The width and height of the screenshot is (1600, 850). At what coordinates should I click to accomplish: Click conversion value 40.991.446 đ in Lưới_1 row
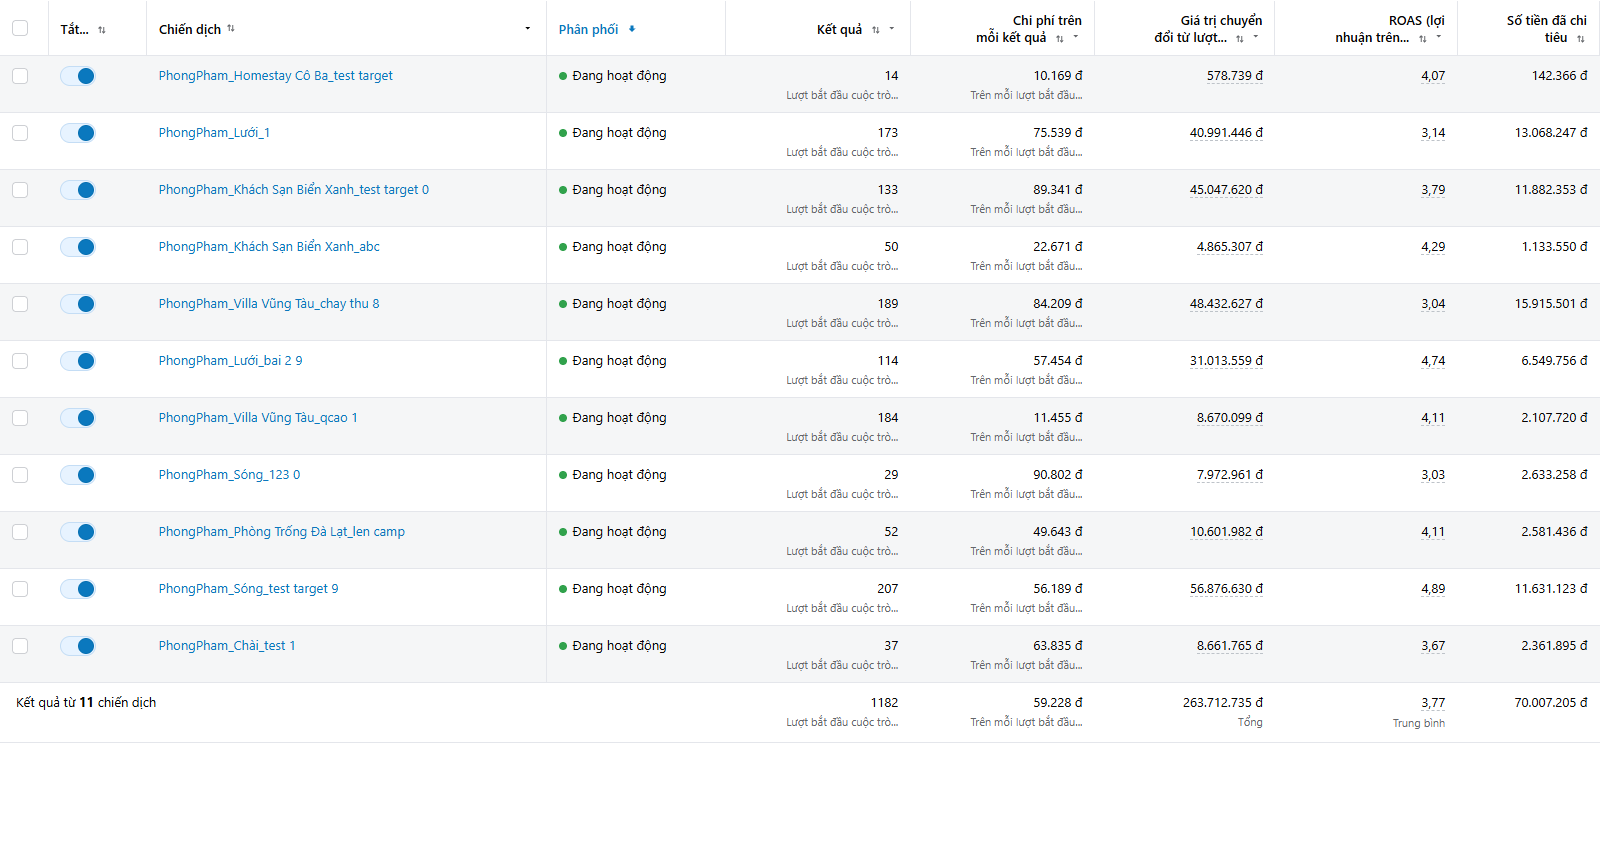(x=1226, y=133)
